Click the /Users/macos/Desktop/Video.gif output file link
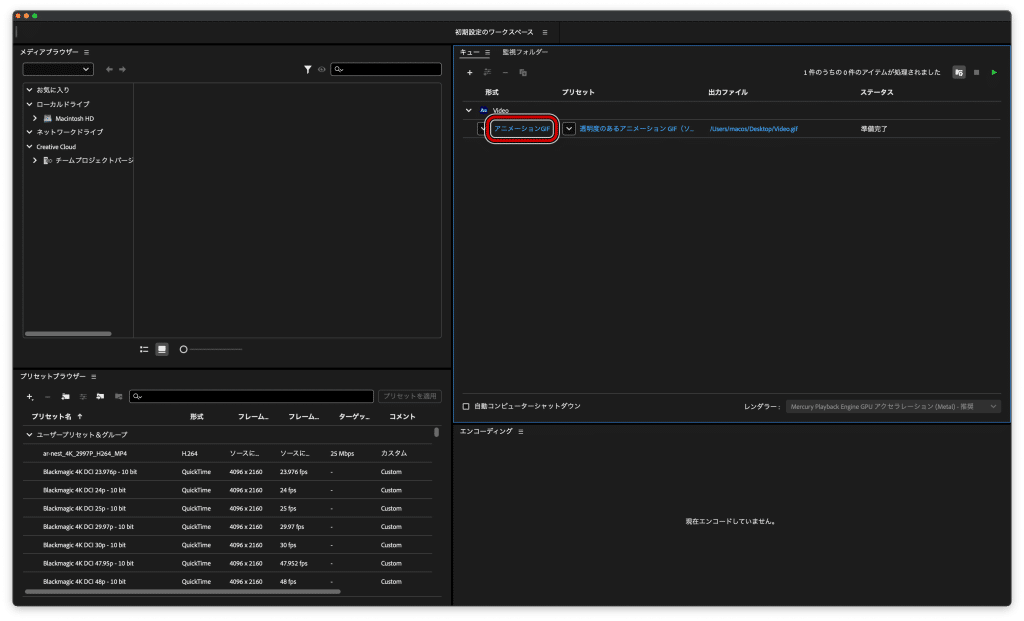Viewport: 1024px width, 621px height. 753,129
